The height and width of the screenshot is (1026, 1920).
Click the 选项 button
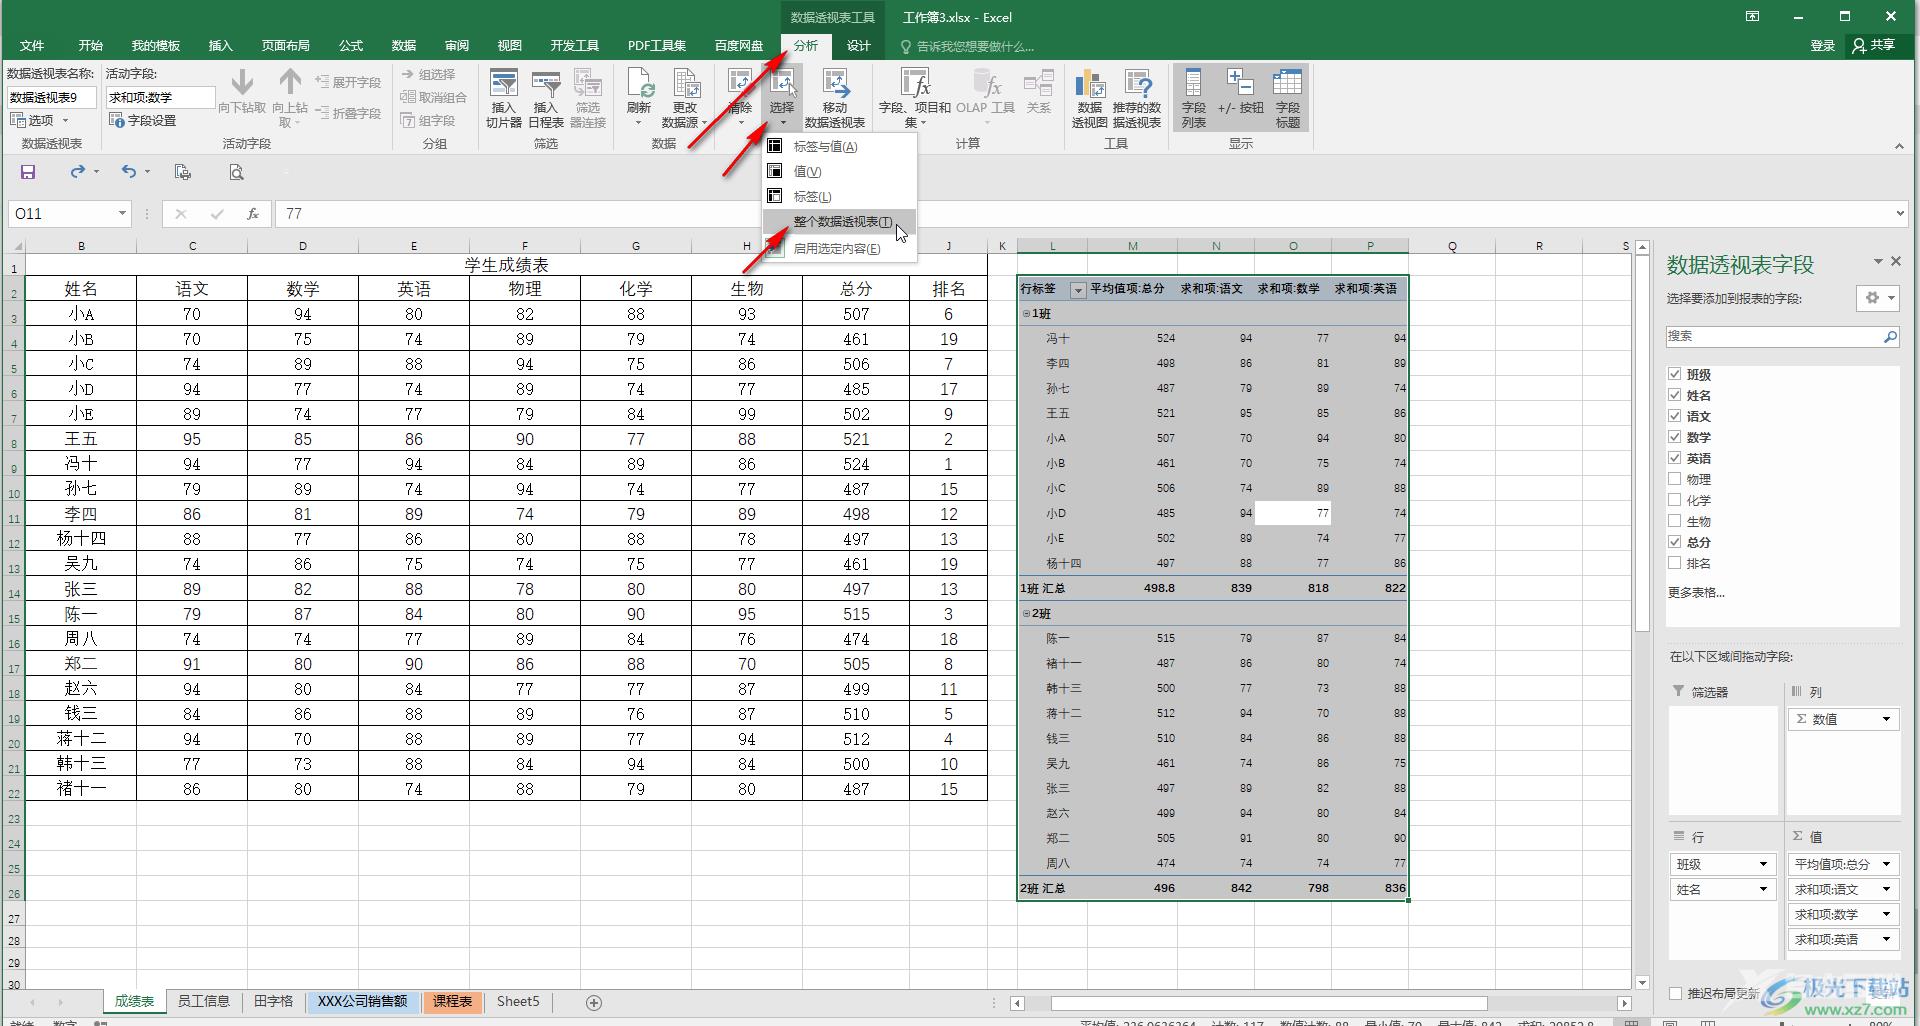point(40,120)
